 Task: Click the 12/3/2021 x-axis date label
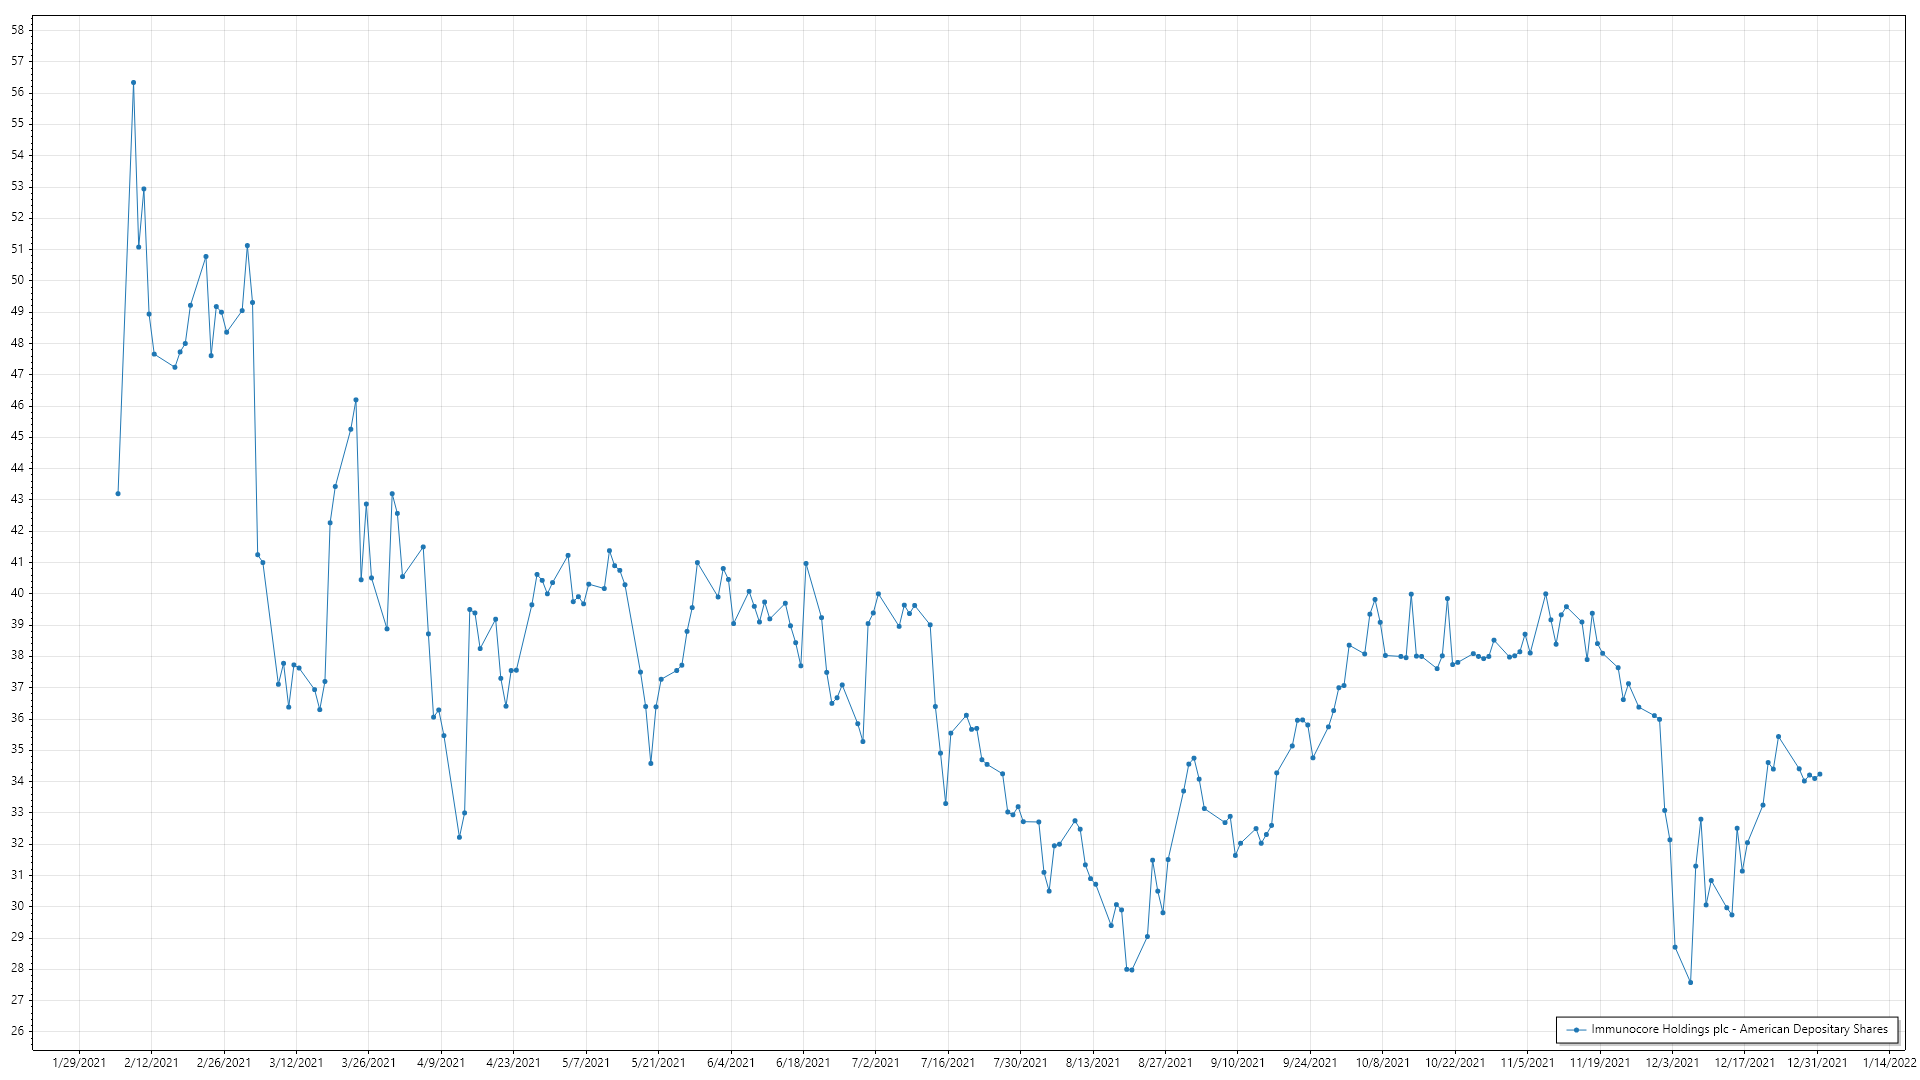(1672, 1063)
